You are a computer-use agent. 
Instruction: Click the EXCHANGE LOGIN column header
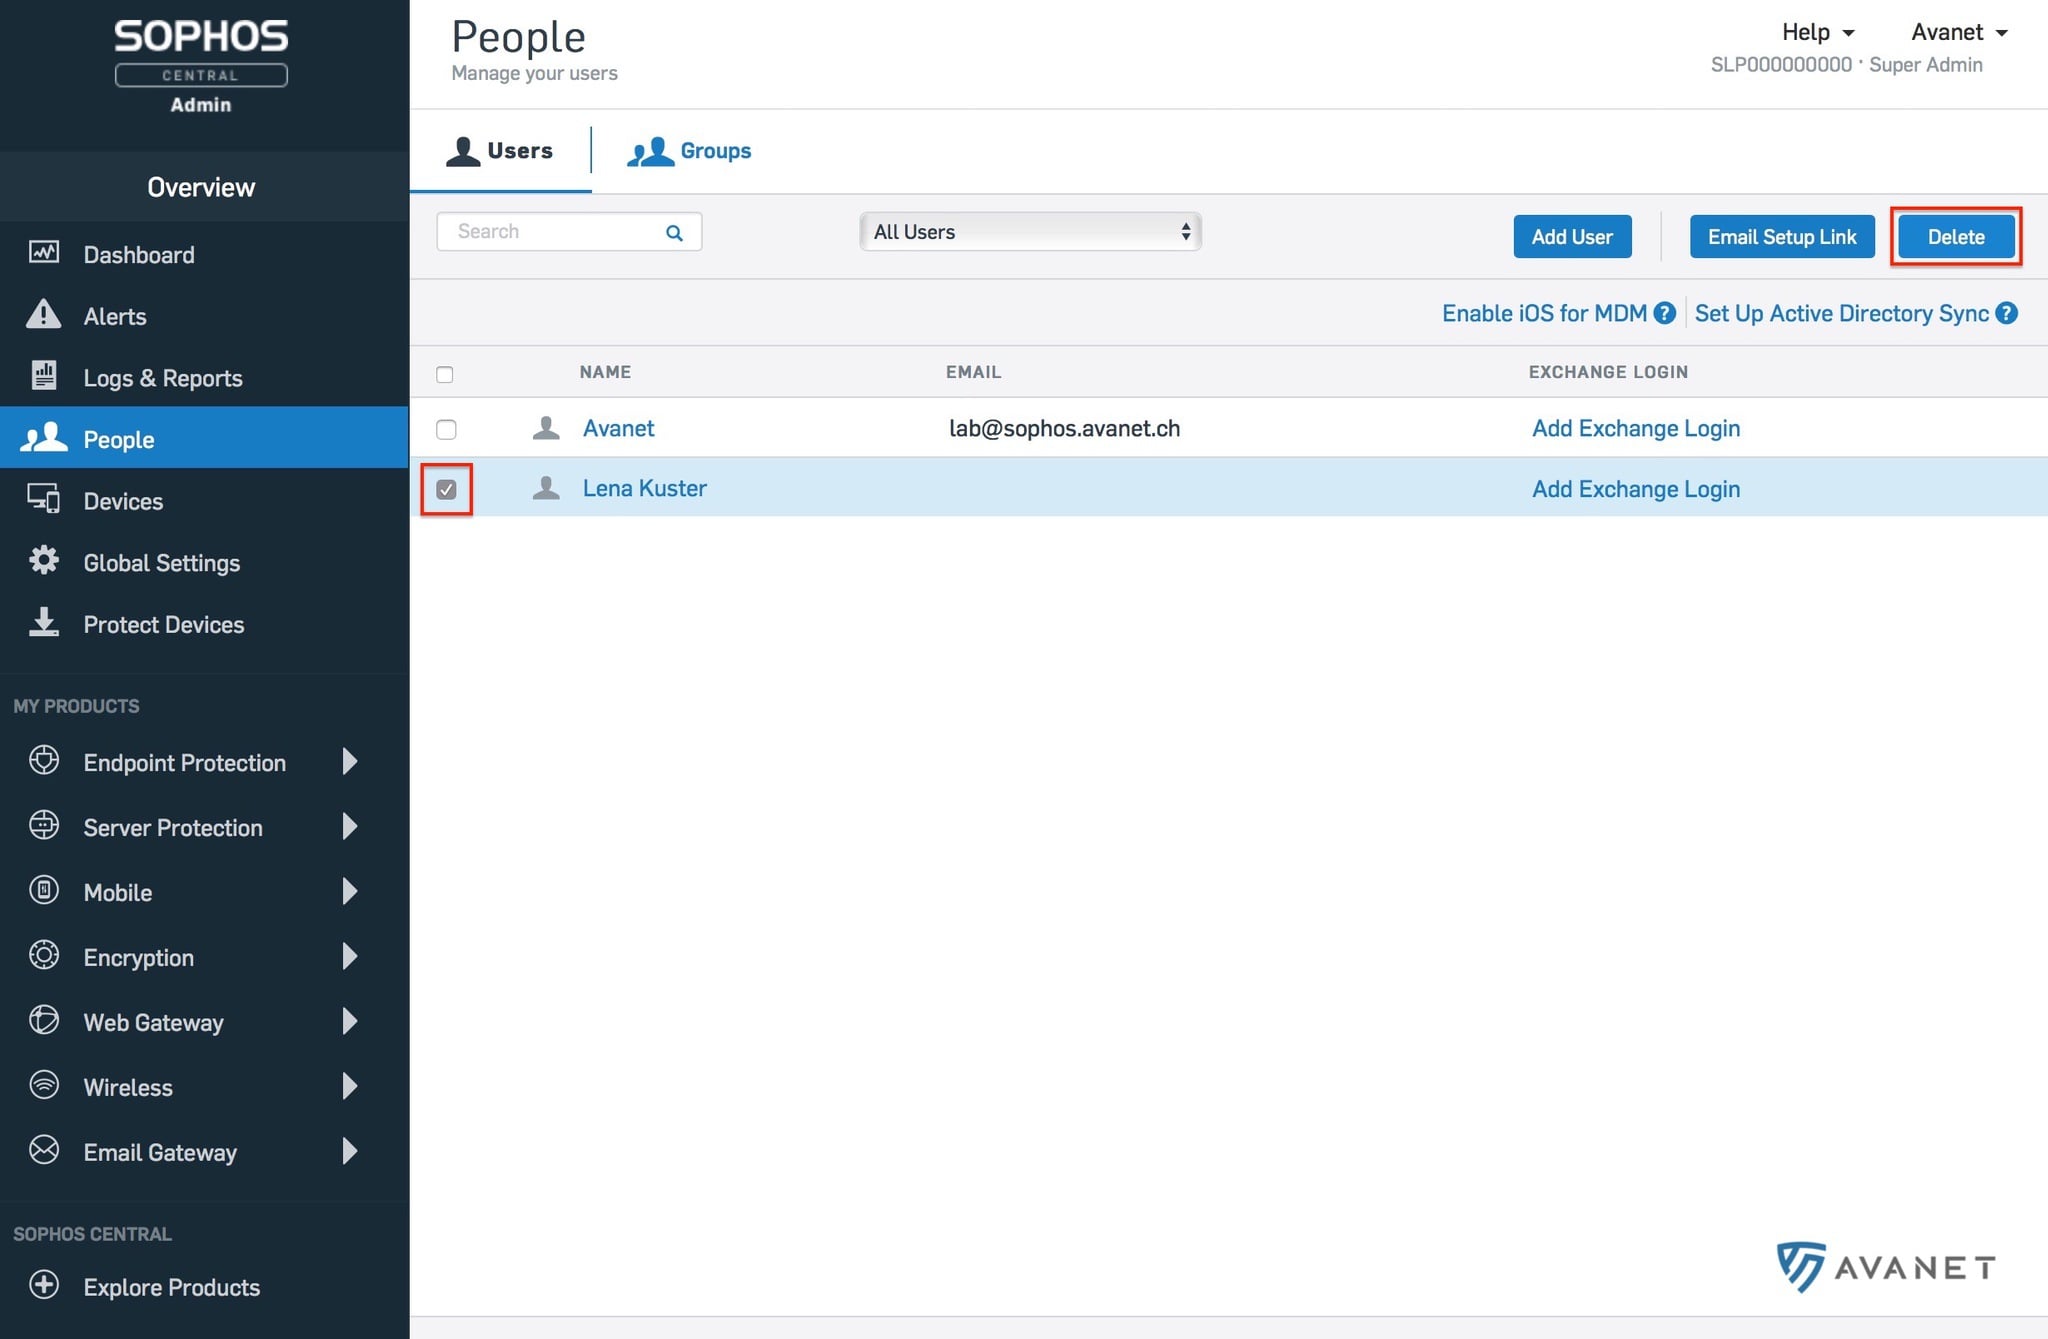point(1608,372)
